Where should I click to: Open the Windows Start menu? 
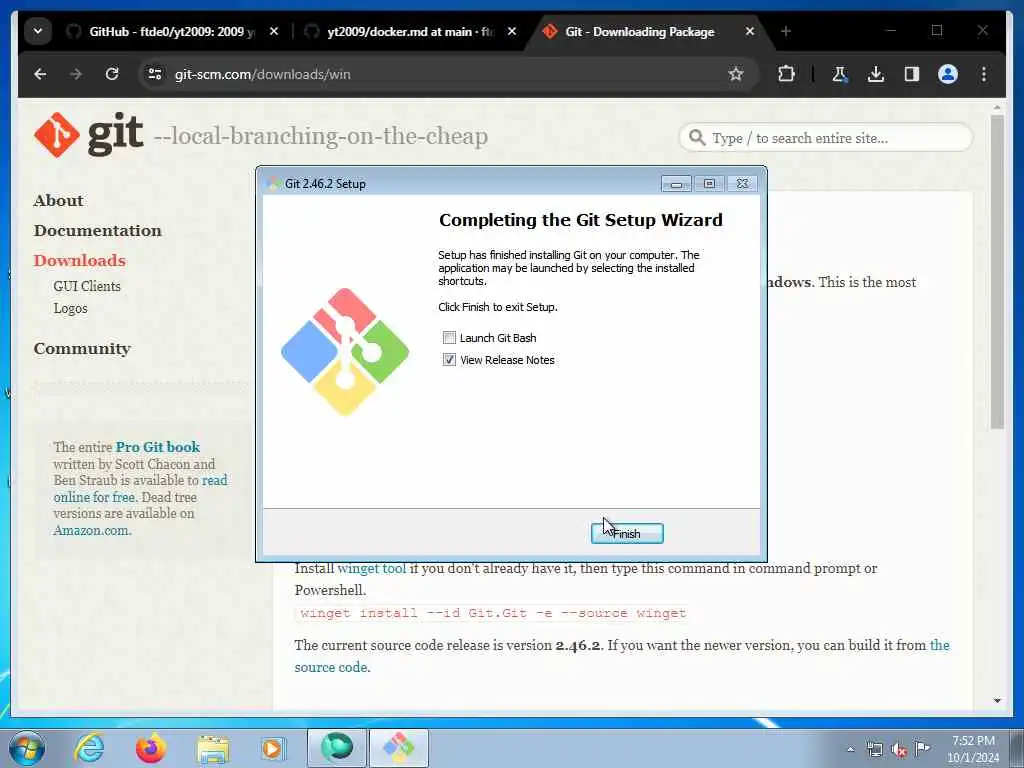tap(27, 748)
